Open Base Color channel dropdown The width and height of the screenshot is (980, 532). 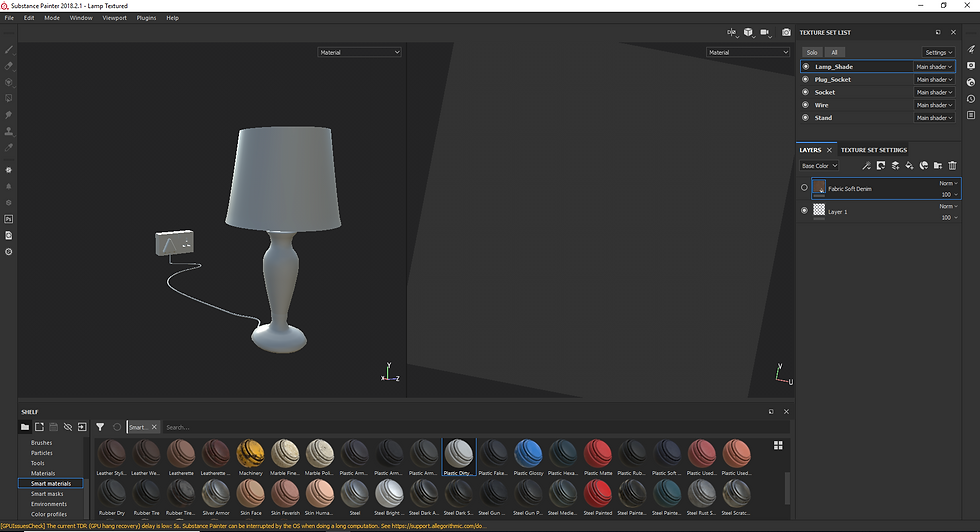point(819,166)
